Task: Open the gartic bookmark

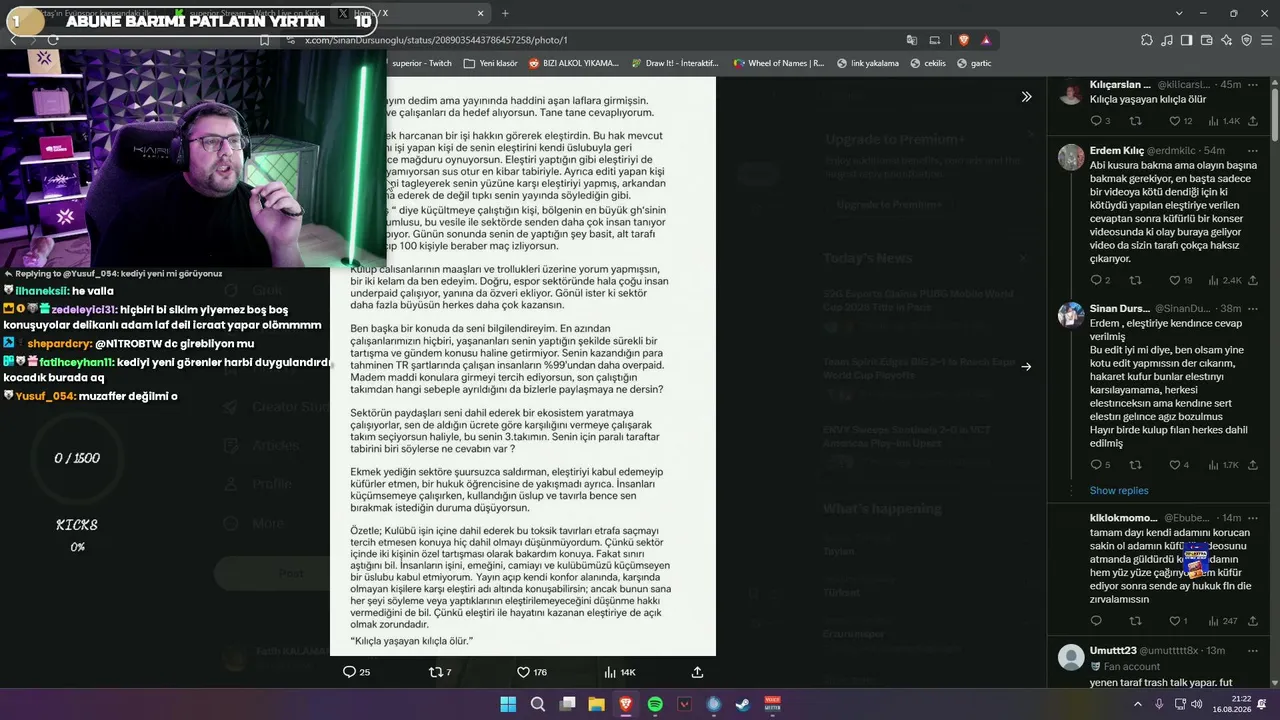Action: point(974,63)
